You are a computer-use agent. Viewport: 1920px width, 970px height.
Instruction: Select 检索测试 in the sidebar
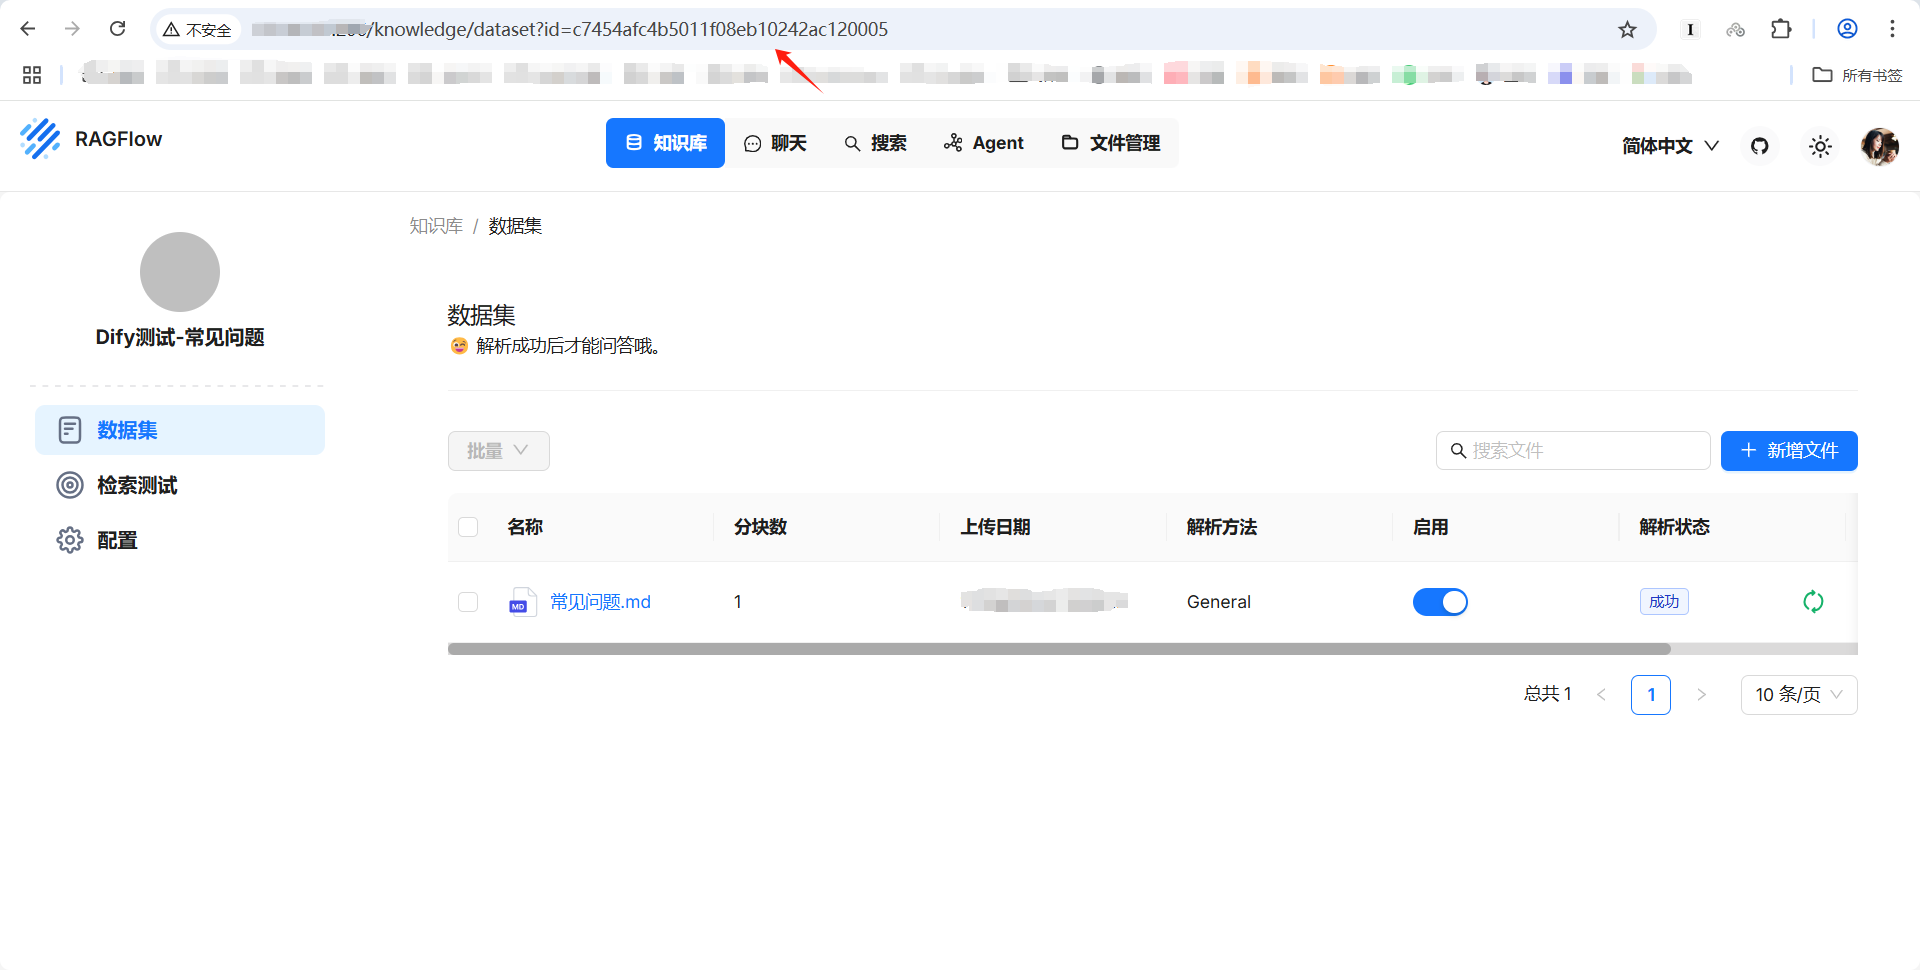click(x=180, y=485)
